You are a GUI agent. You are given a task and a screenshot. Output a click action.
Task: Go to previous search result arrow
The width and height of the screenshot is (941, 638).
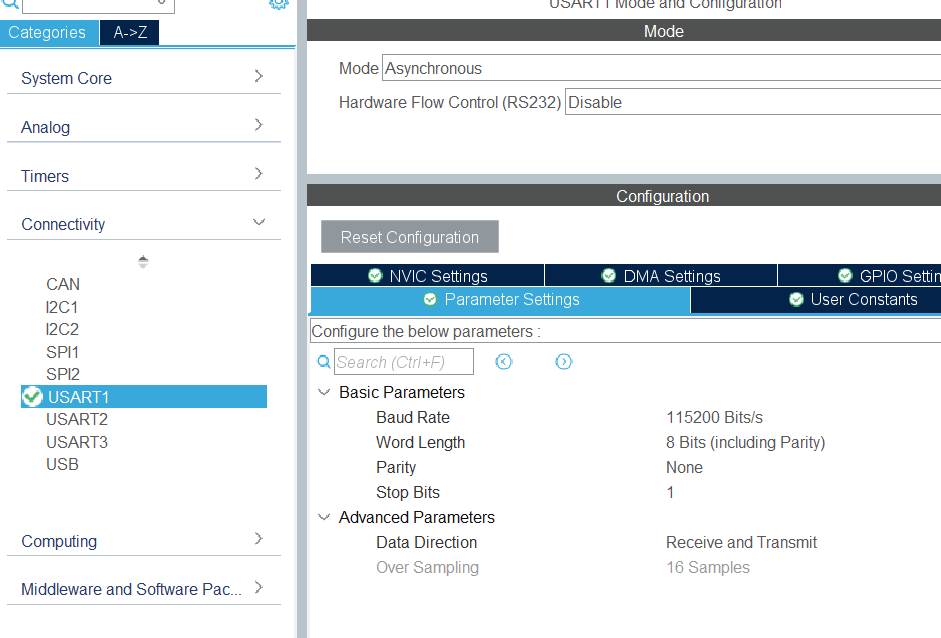[x=504, y=362]
